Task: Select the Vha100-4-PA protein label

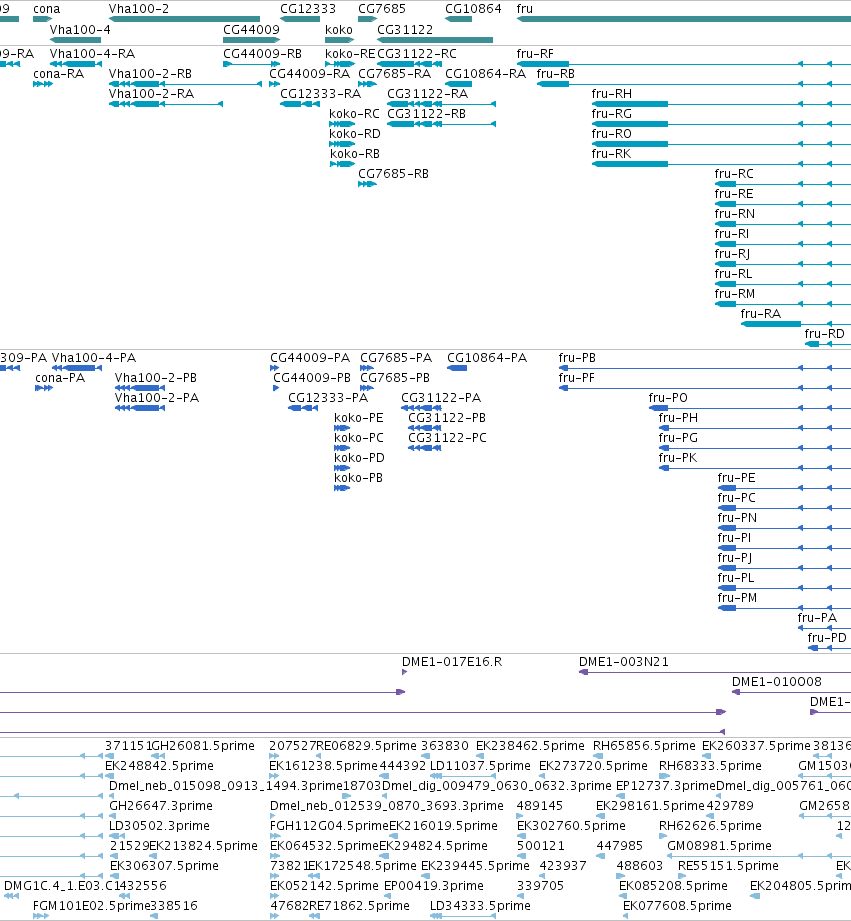Action: tap(93, 357)
